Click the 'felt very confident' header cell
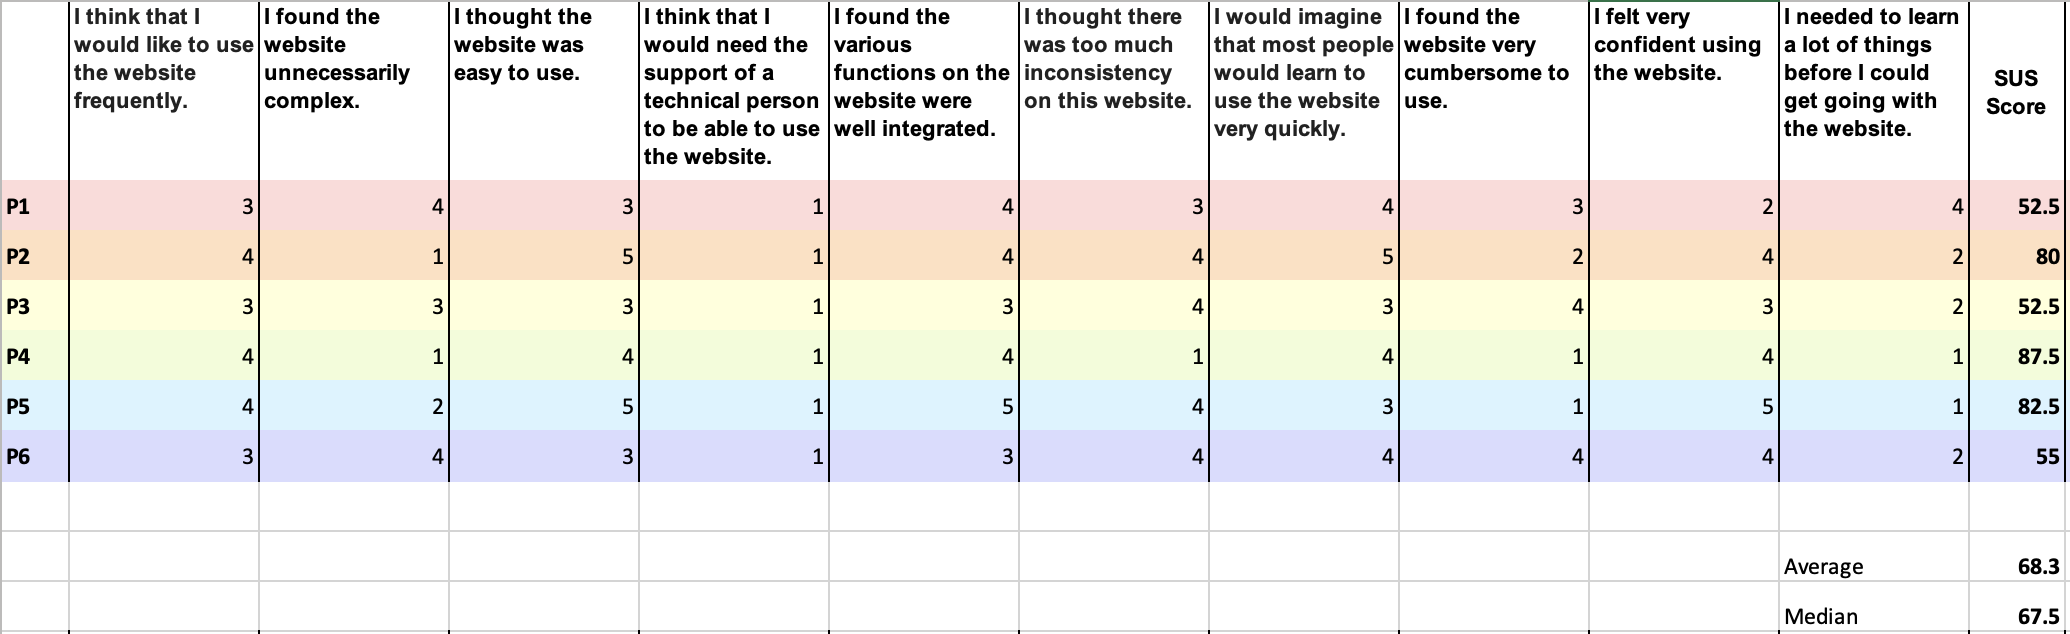The image size is (2070, 634). click(x=1684, y=92)
